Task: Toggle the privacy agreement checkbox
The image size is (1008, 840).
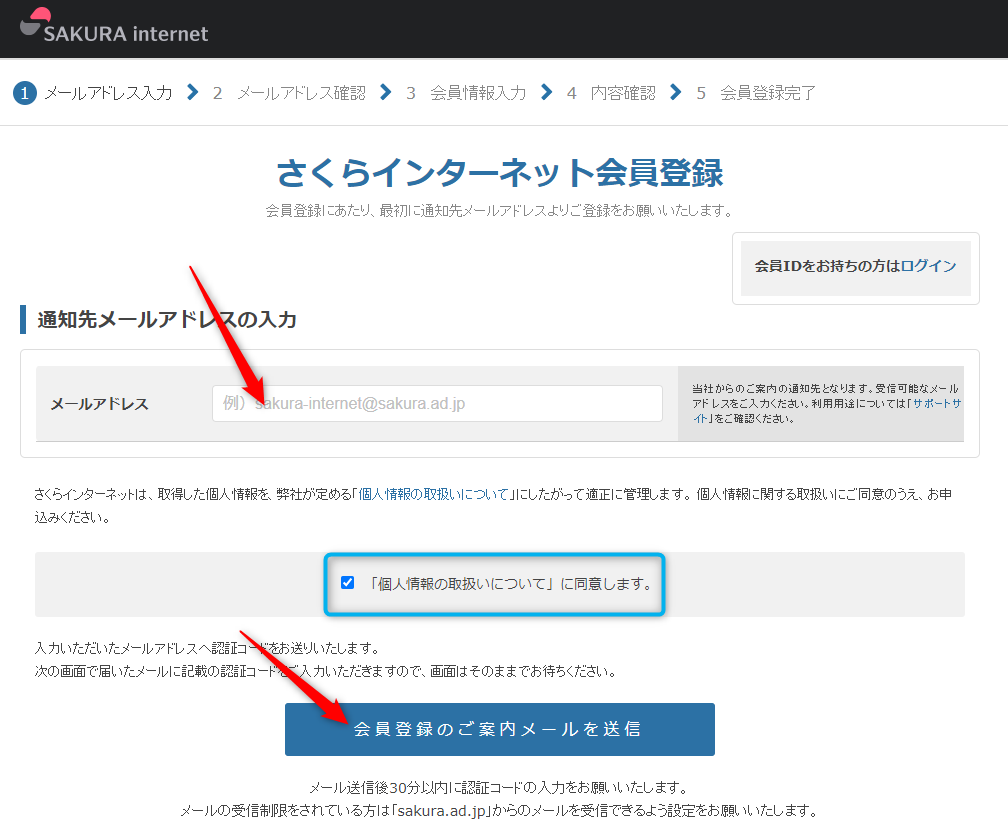Action: [347, 583]
